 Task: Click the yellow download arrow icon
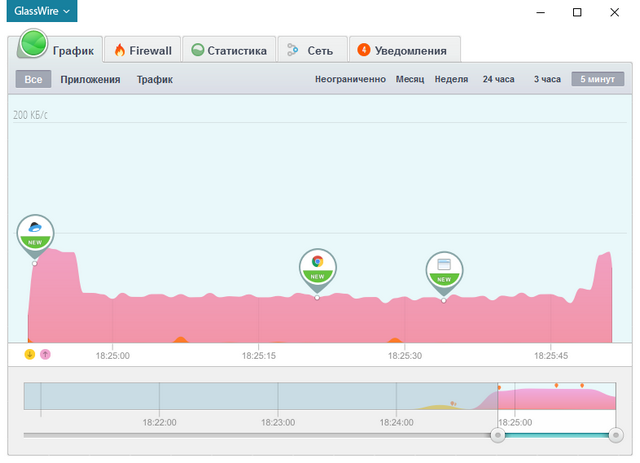pyautogui.click(x=29, y=353)
